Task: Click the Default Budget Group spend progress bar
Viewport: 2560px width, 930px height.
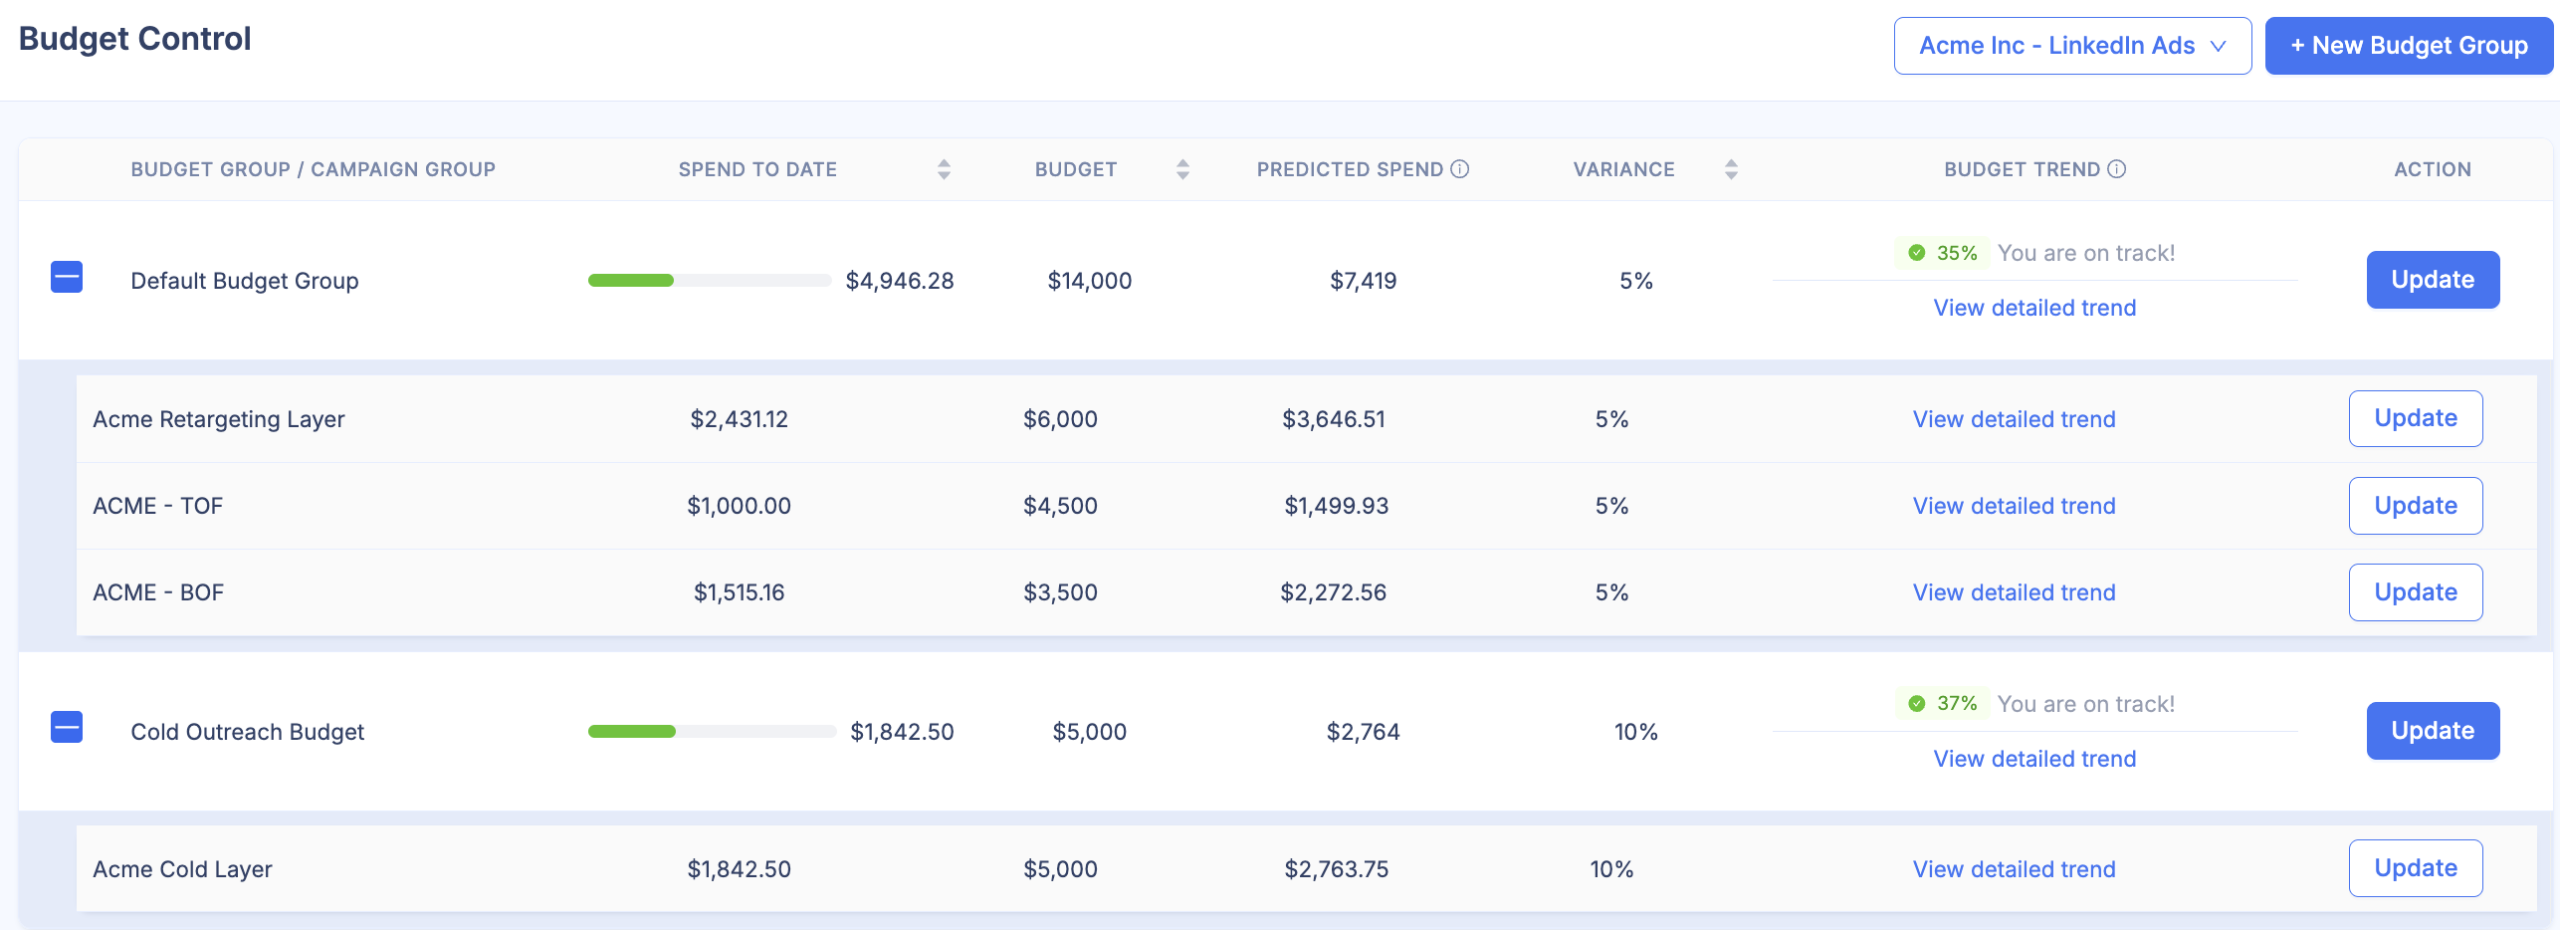Action: coord(709,281)
